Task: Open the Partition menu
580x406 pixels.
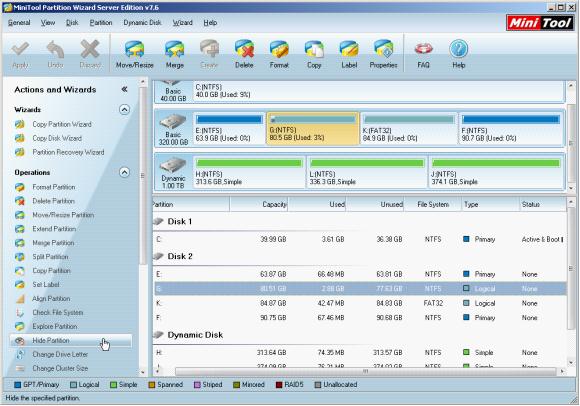Action: [101, 23]
